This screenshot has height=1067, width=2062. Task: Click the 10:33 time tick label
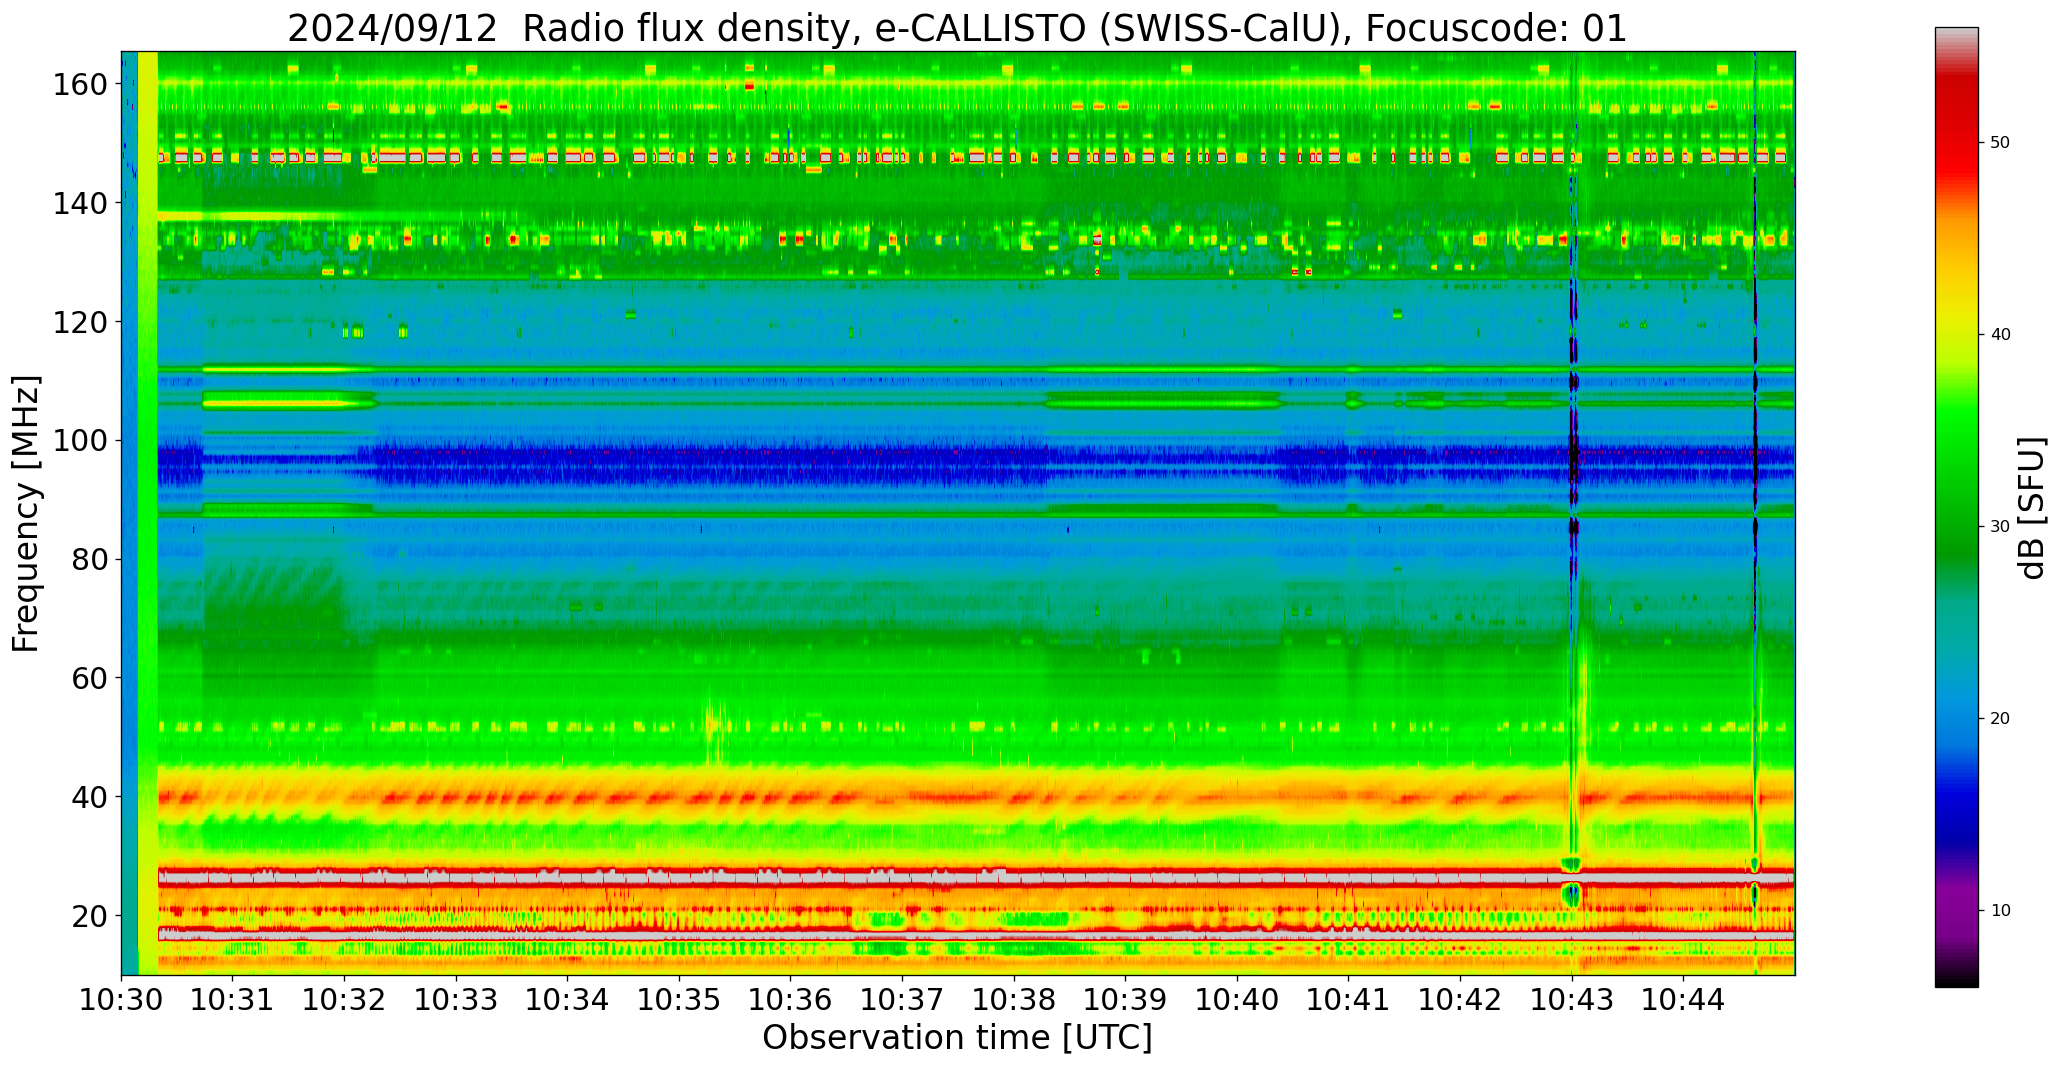click(456, 999)
